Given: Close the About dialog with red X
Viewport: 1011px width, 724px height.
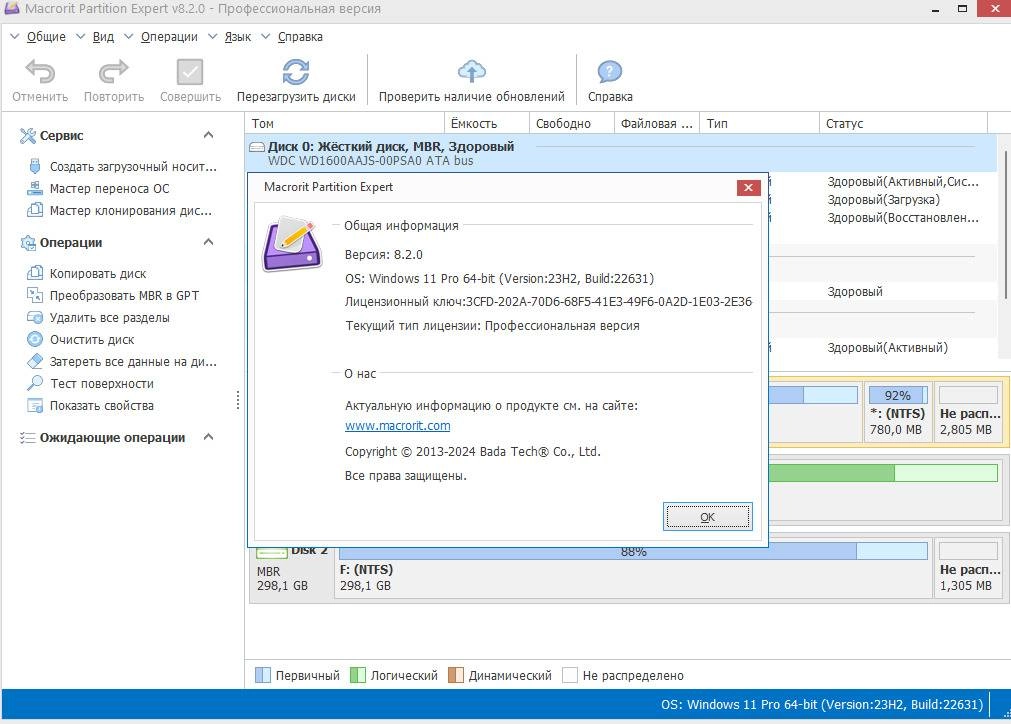Looking at the screenshot, I should click(x=748, y=188).
